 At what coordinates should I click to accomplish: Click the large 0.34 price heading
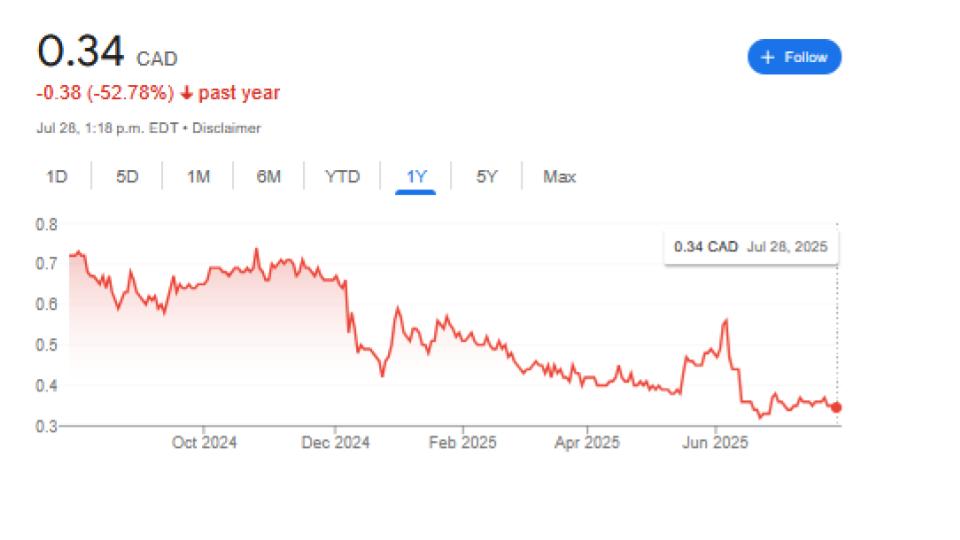[80, 52]
